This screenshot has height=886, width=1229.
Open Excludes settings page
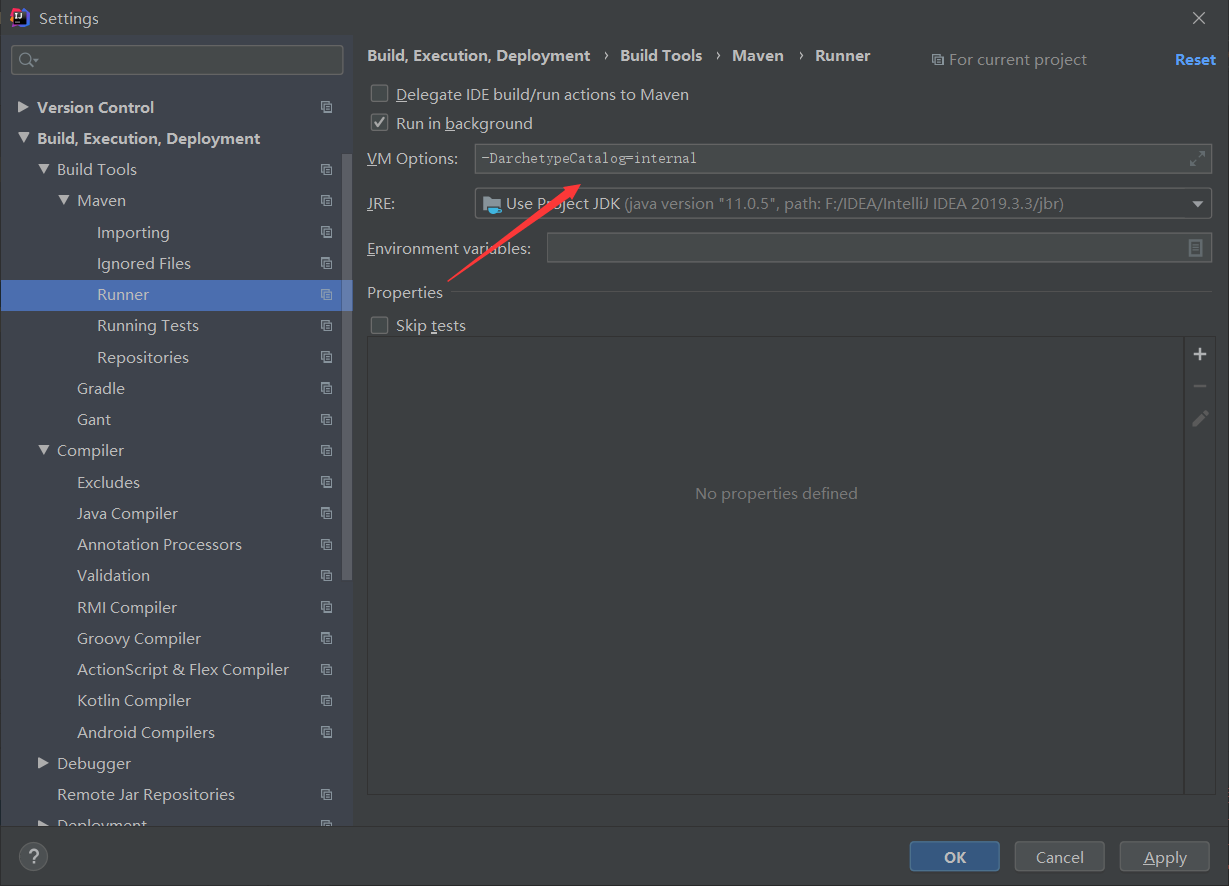point(108,482)
